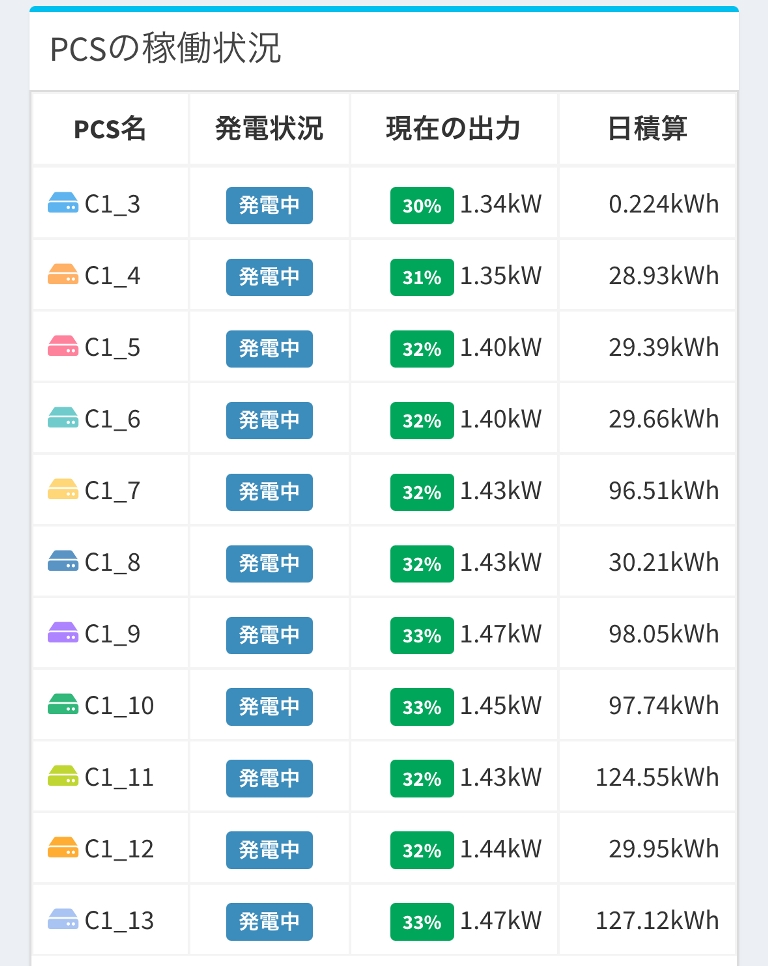This screenshot has width=768, height=966.
Task: Select the 発電中 status badge for C1_3
Action: pyautogui.click(x=269, y=205)
